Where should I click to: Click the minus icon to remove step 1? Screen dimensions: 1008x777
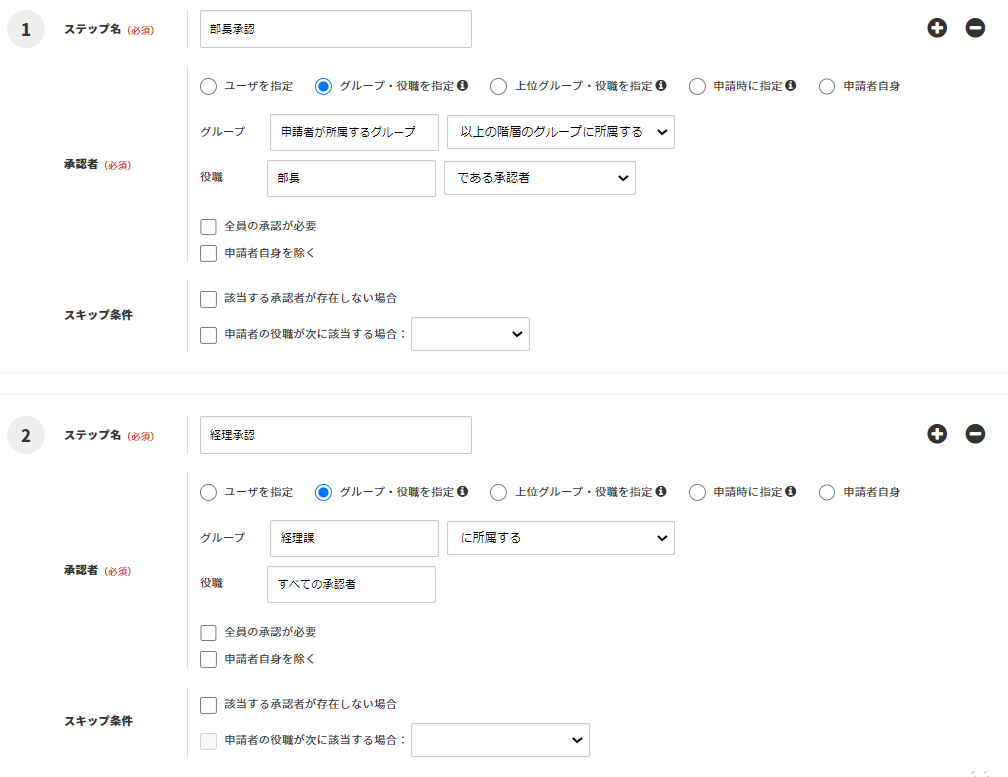pos(975,28)
